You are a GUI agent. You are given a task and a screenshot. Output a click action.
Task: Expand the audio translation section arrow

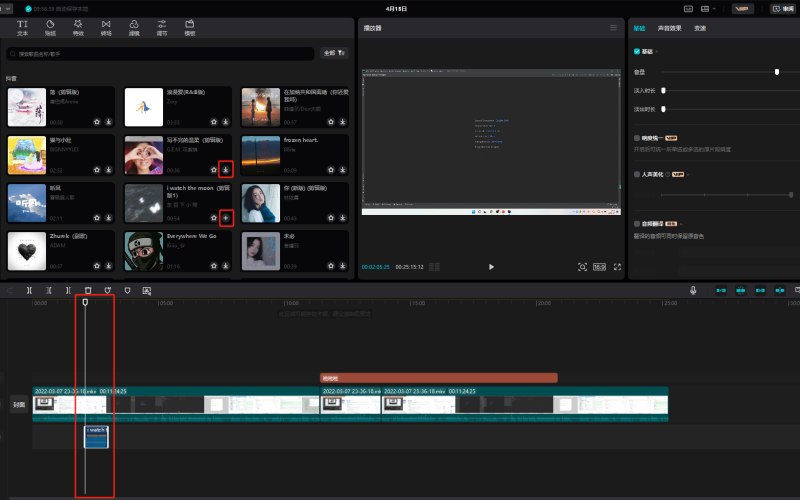[x=681, y=224]
